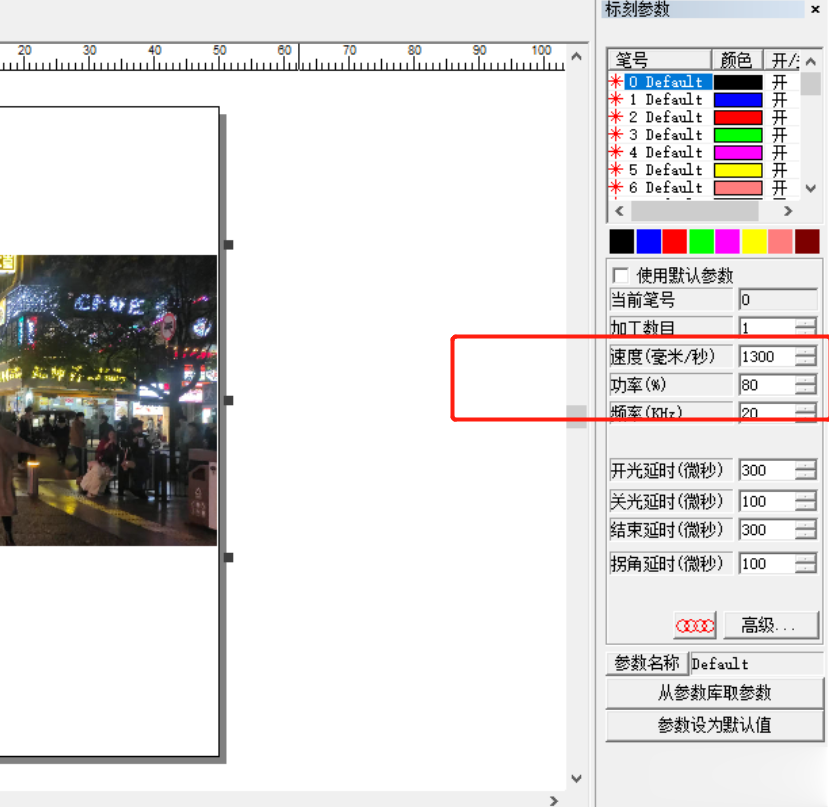Select pen 0 Default row
Viewport: 829px width, 807px height.
click(667, 82)
